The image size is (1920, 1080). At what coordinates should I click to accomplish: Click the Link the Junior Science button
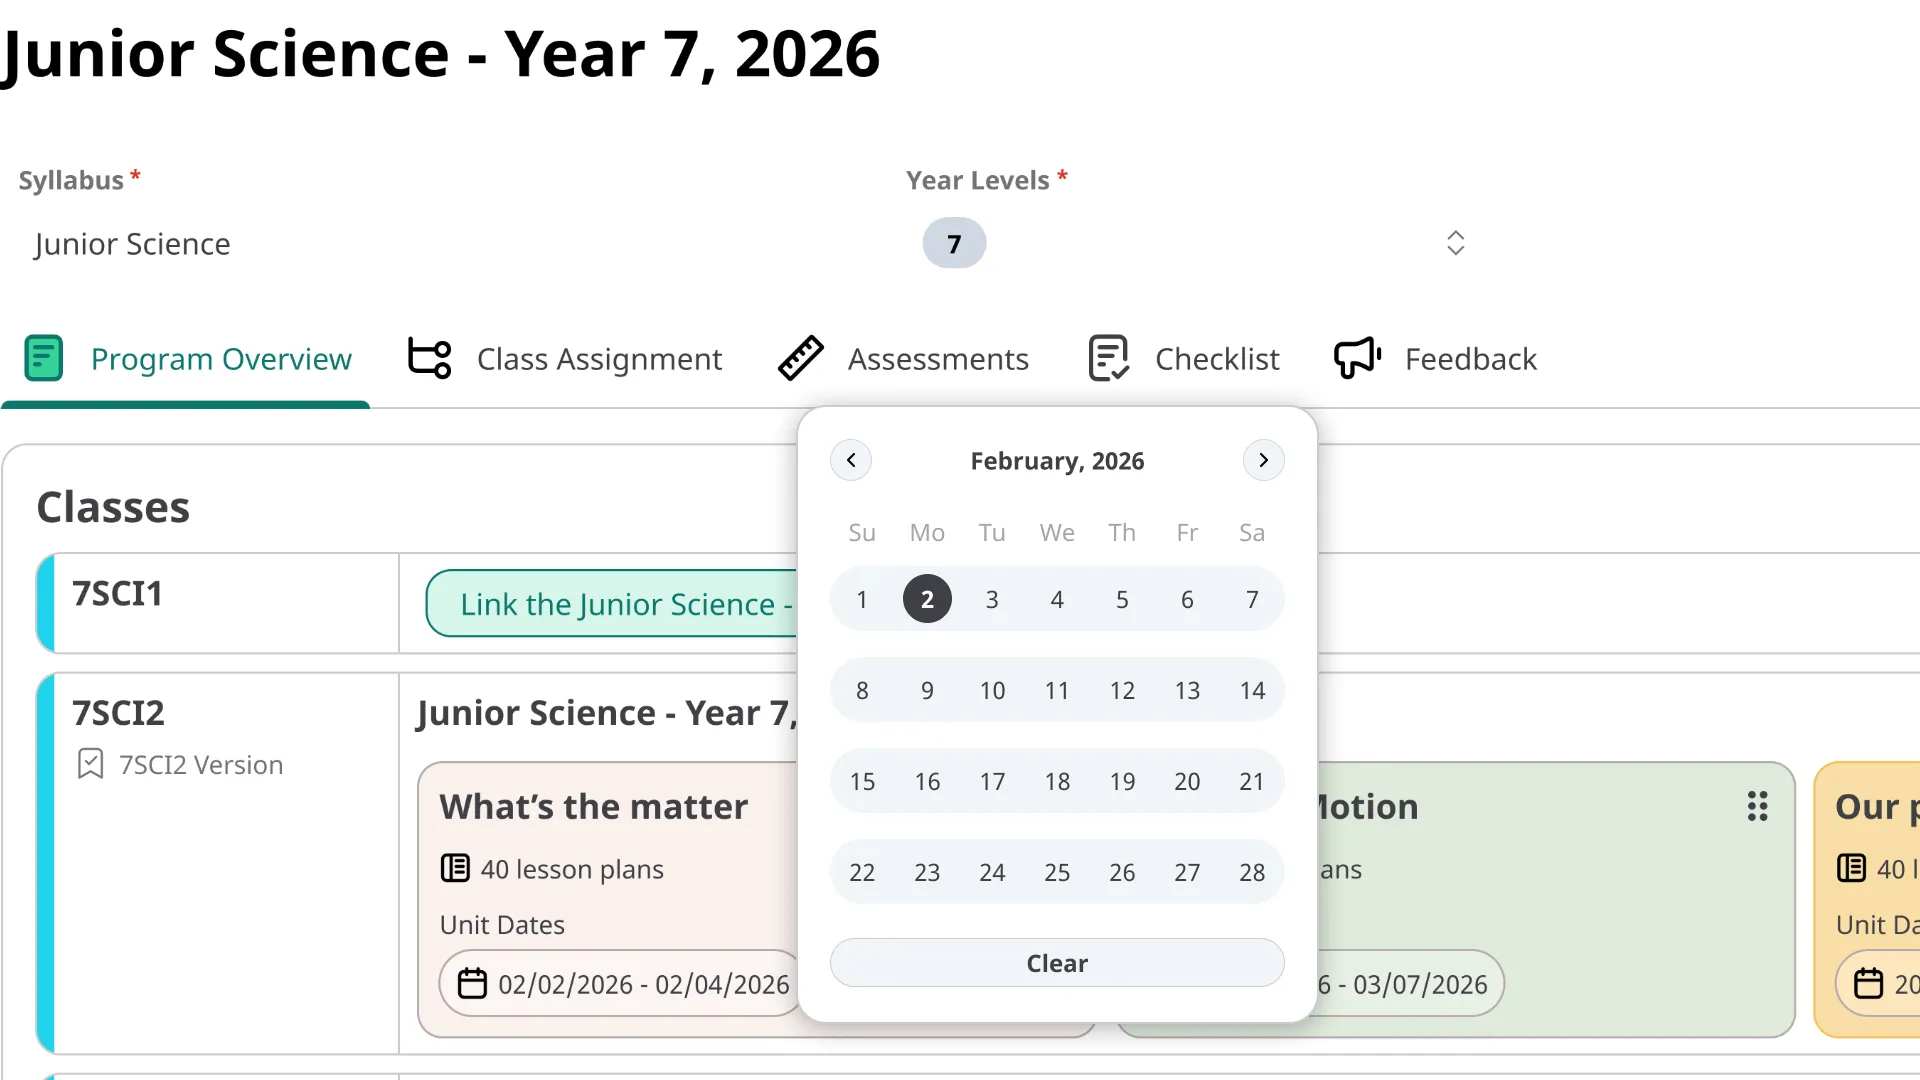pyautogui.click(x=612, y=604)
